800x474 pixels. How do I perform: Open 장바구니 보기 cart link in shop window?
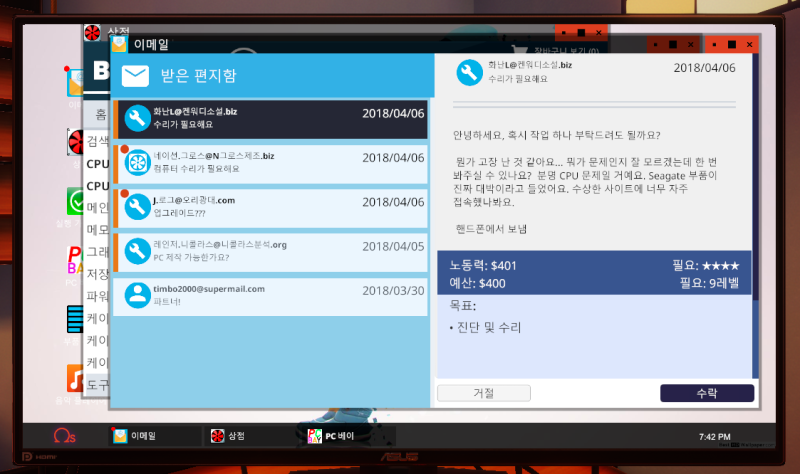(566, 51)
